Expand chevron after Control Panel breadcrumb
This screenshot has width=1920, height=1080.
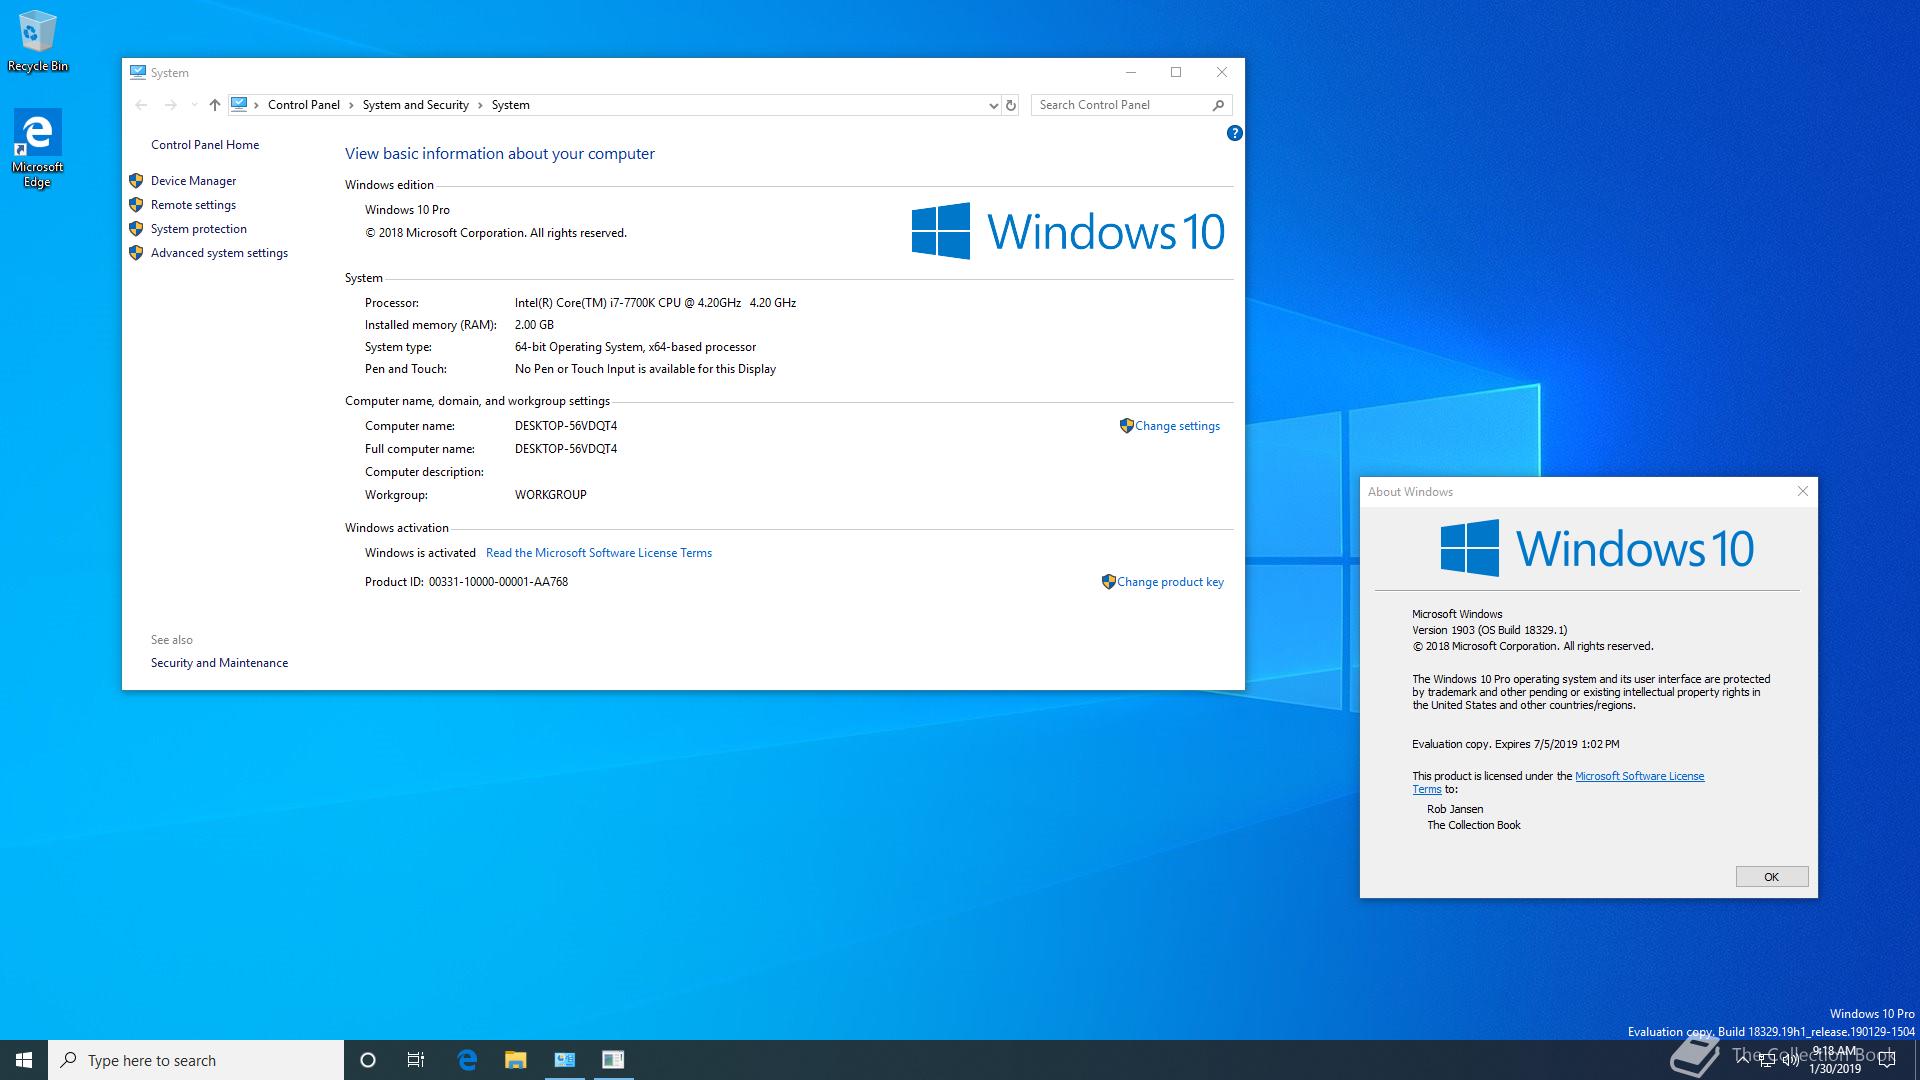point(351,105)
